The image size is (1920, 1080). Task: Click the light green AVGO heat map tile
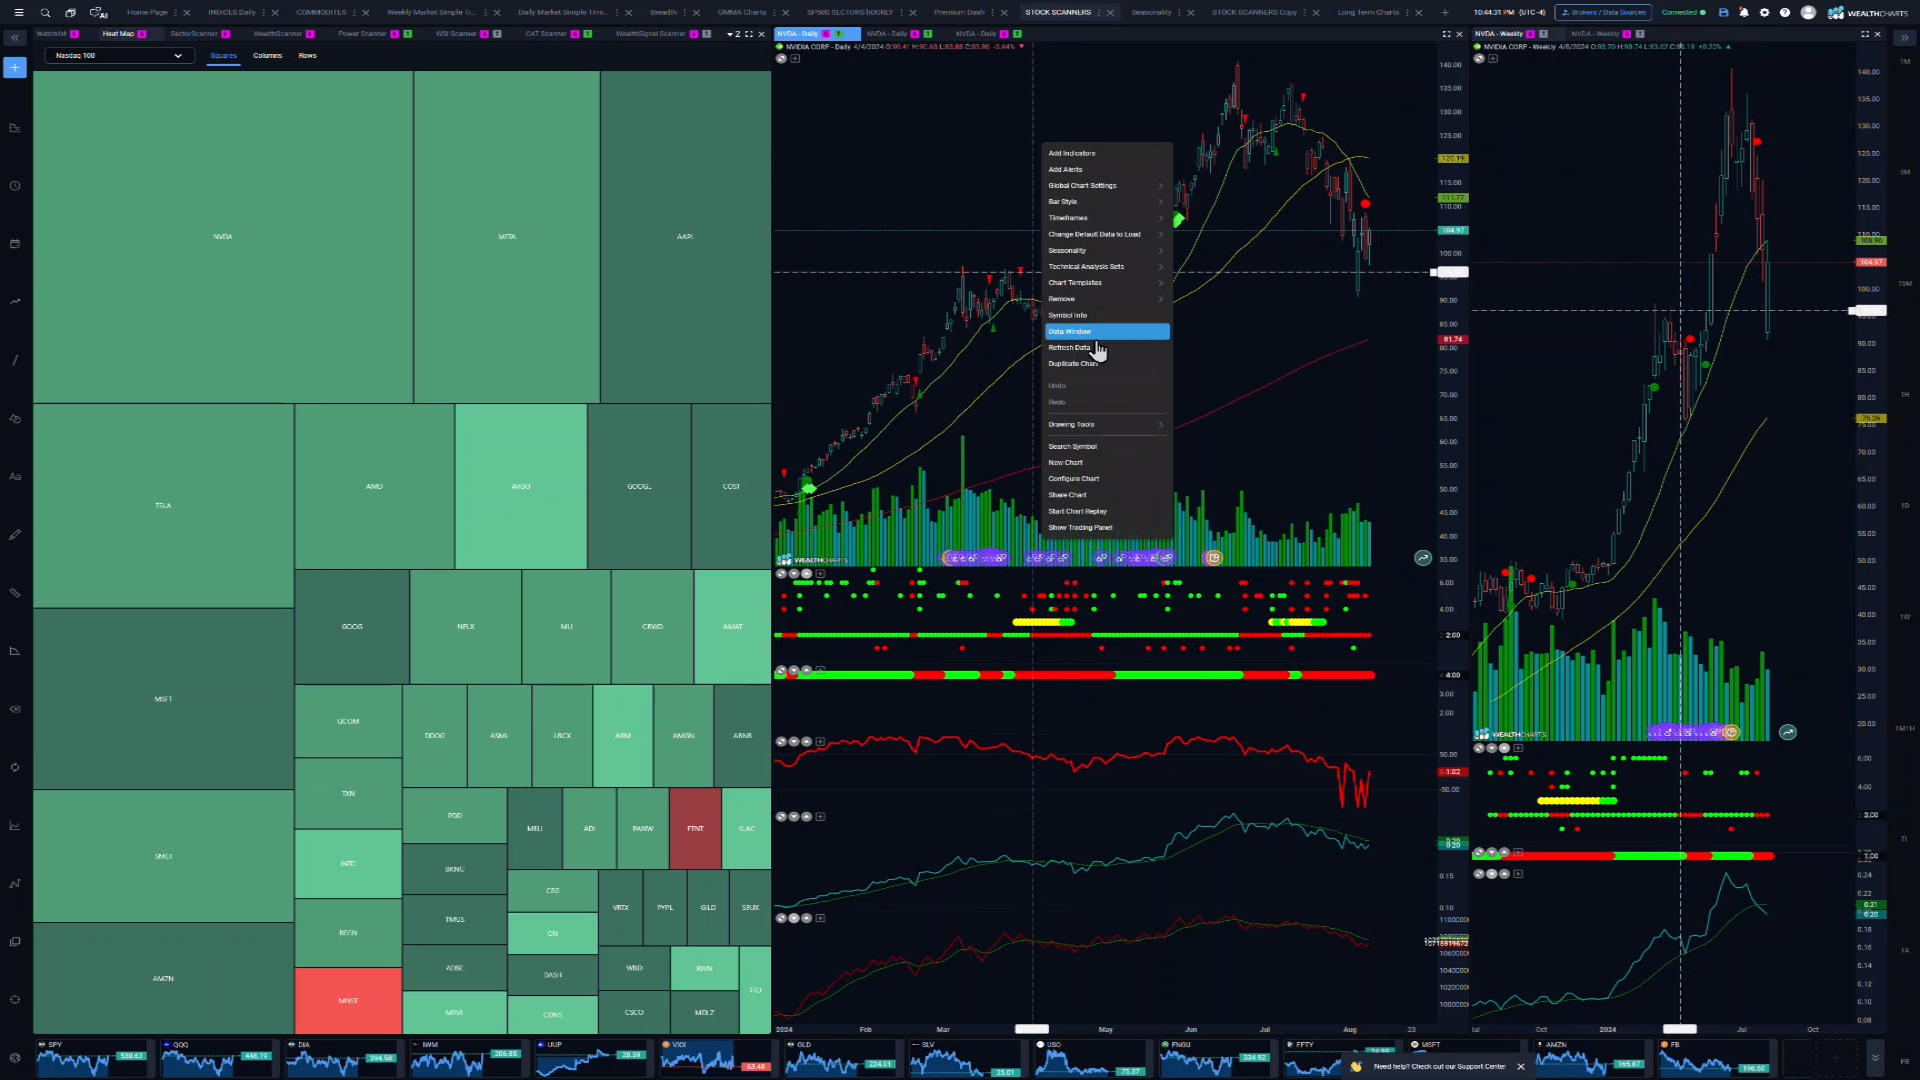521,487
